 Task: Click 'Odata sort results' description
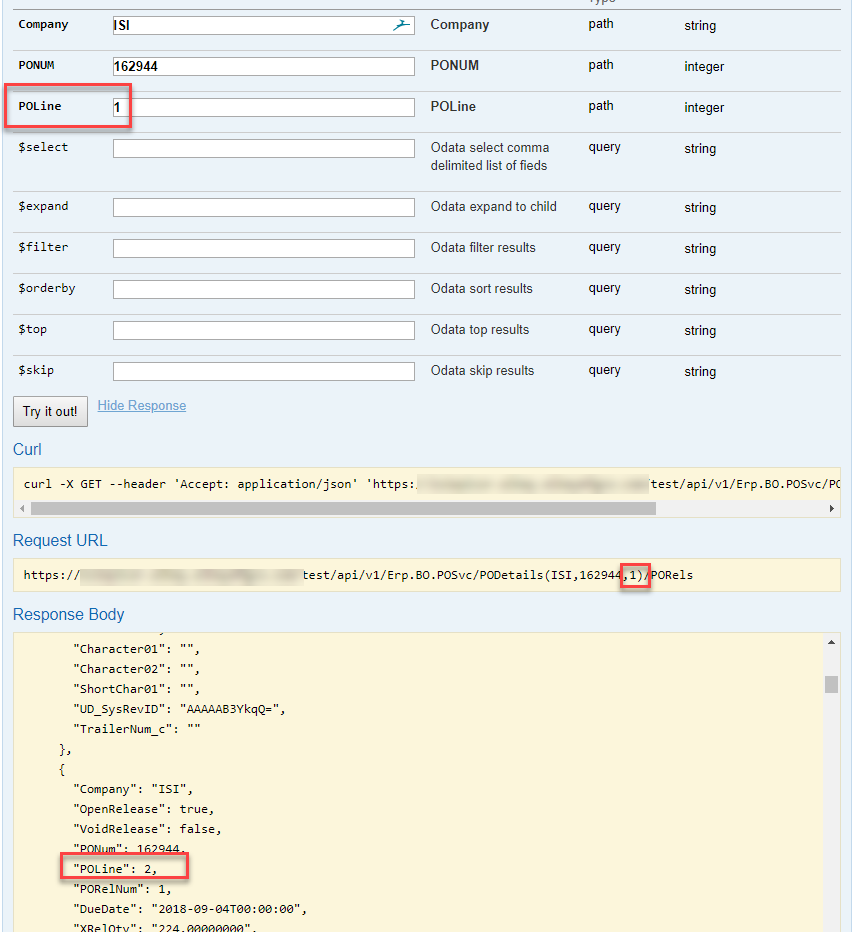(x=482, y=288)
